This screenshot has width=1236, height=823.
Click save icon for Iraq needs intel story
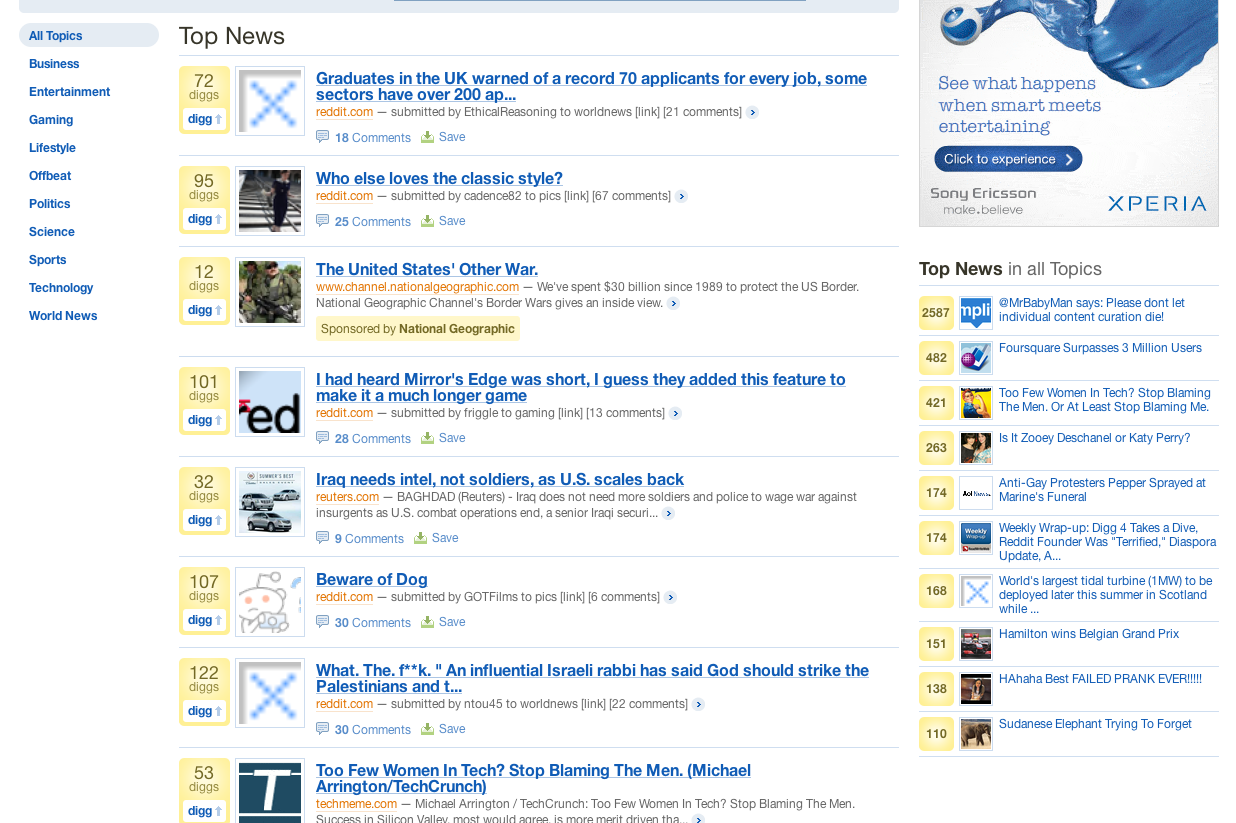[x=420, y=538]
